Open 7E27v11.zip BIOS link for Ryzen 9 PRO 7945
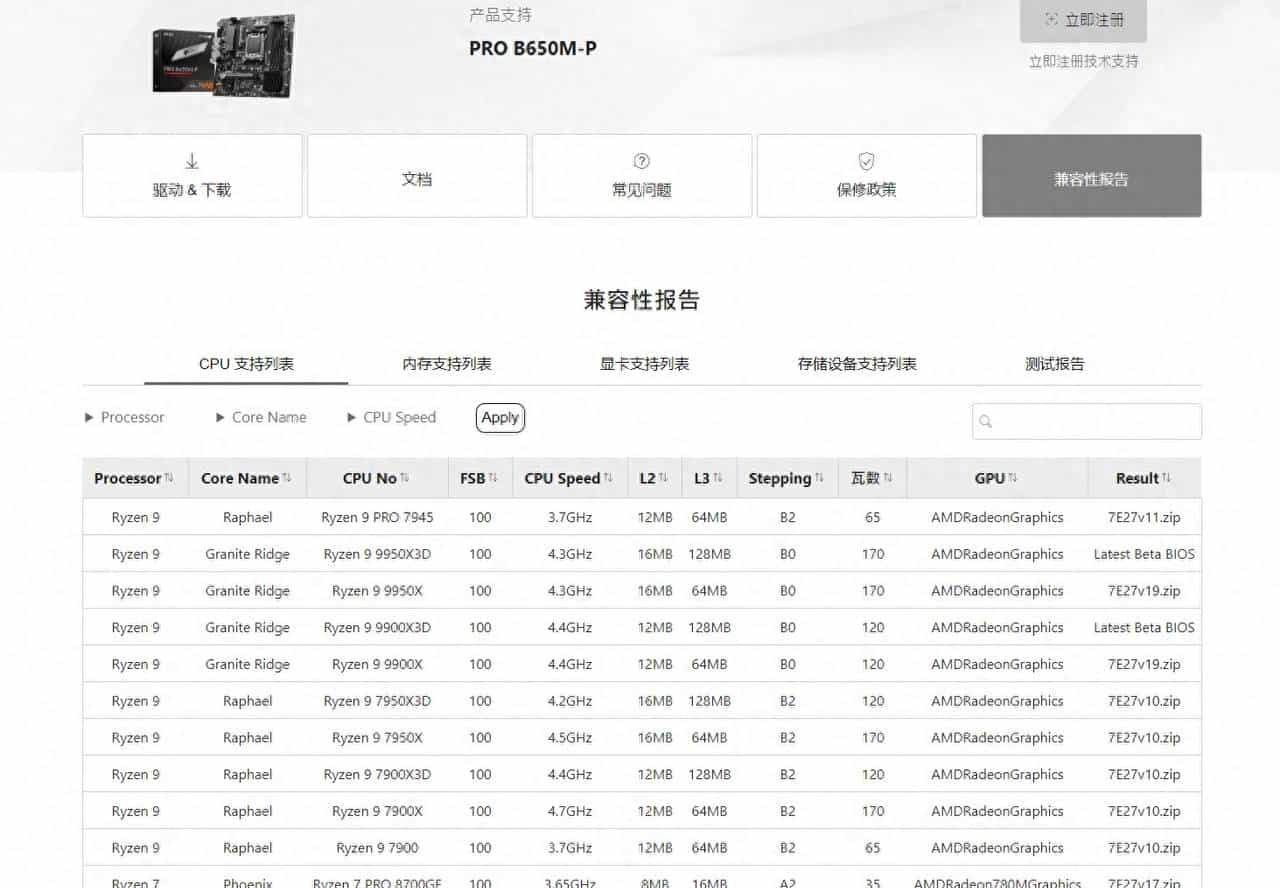This screenshot has width=1280, height=888. pos(1144,518)
